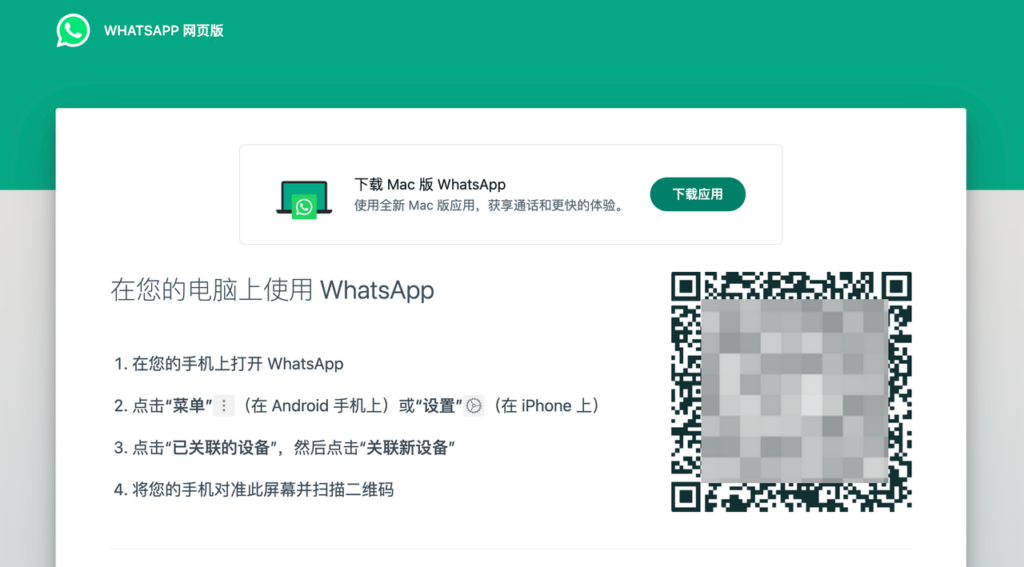Click the WHATSAPP 网页版 header title
The height and width of the screenshot is (567, 1024).
164,31
